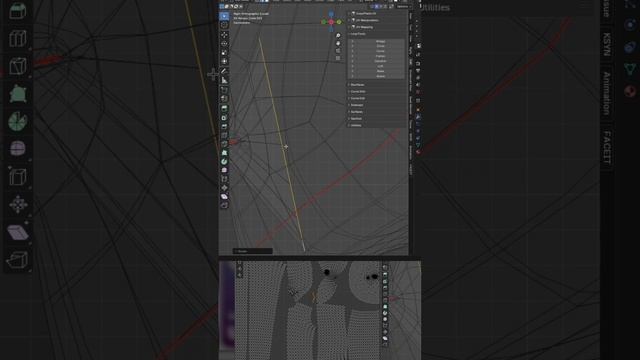Select the small Rip Region tool icon
640x360 pixels.
point(224,205)
